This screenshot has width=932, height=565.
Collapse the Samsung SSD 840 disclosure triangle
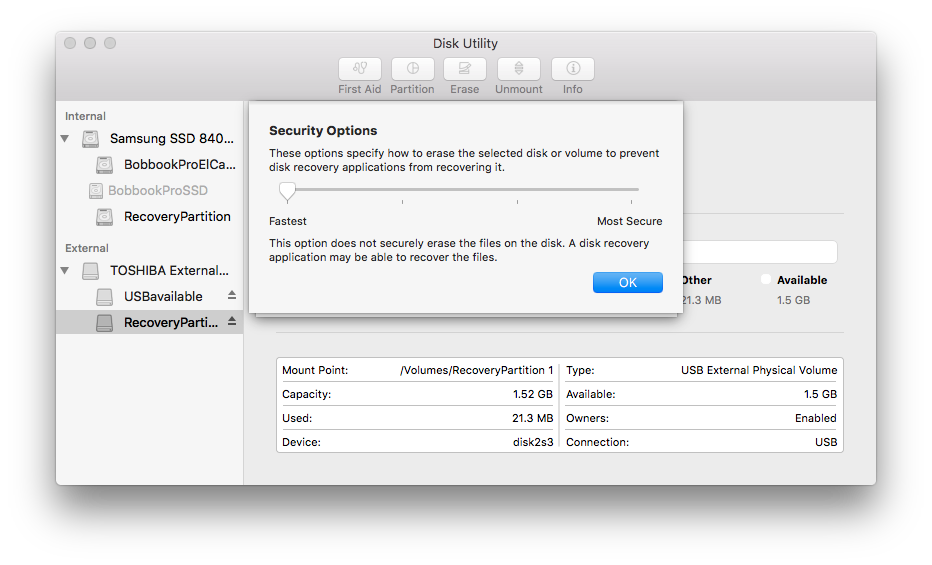tap(65, 138)
